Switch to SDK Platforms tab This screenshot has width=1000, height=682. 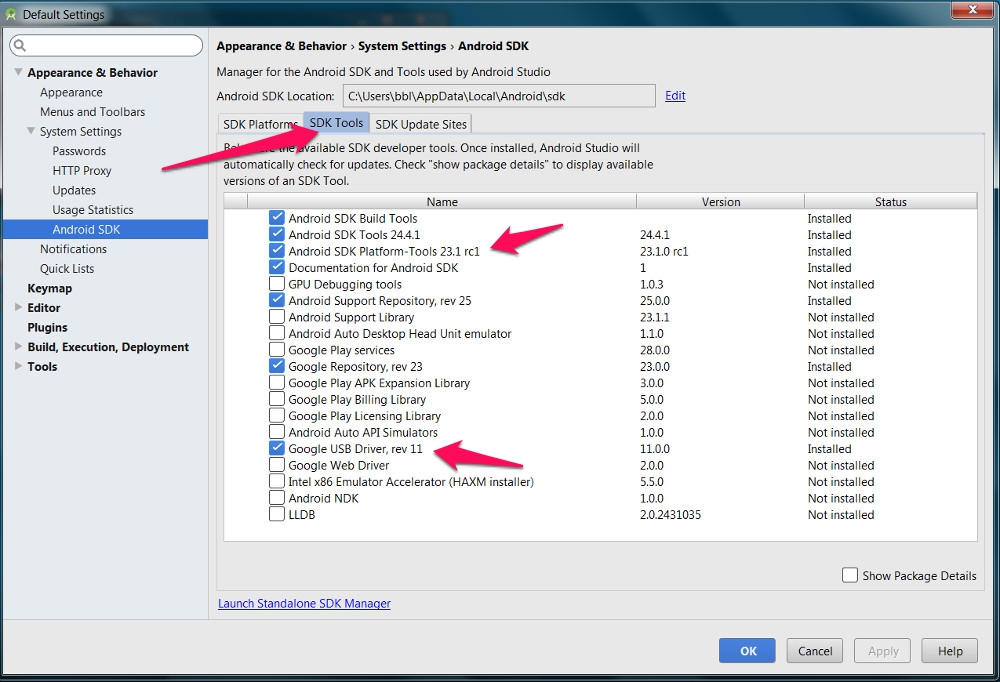click(260, 124)
